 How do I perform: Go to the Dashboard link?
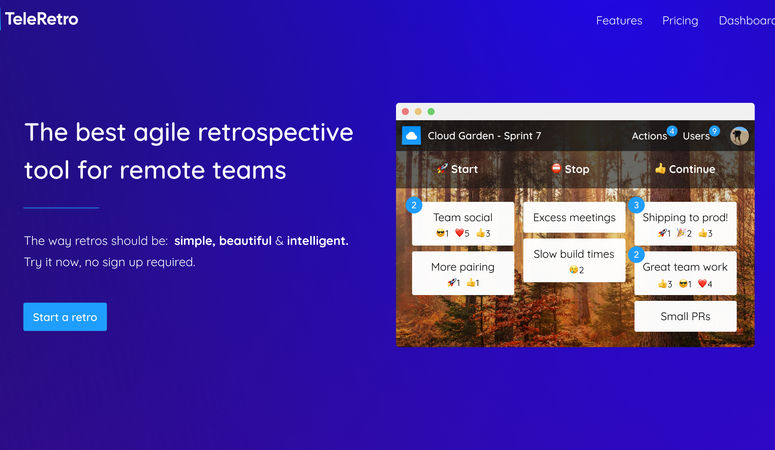pos(746,21)
